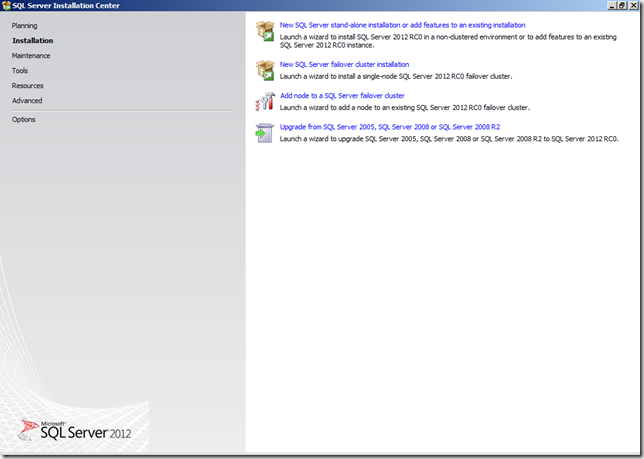Start New SQL Server failover cluster installation
The height and width of the screenshot is (459, 644).
click(x=344, y=64)
